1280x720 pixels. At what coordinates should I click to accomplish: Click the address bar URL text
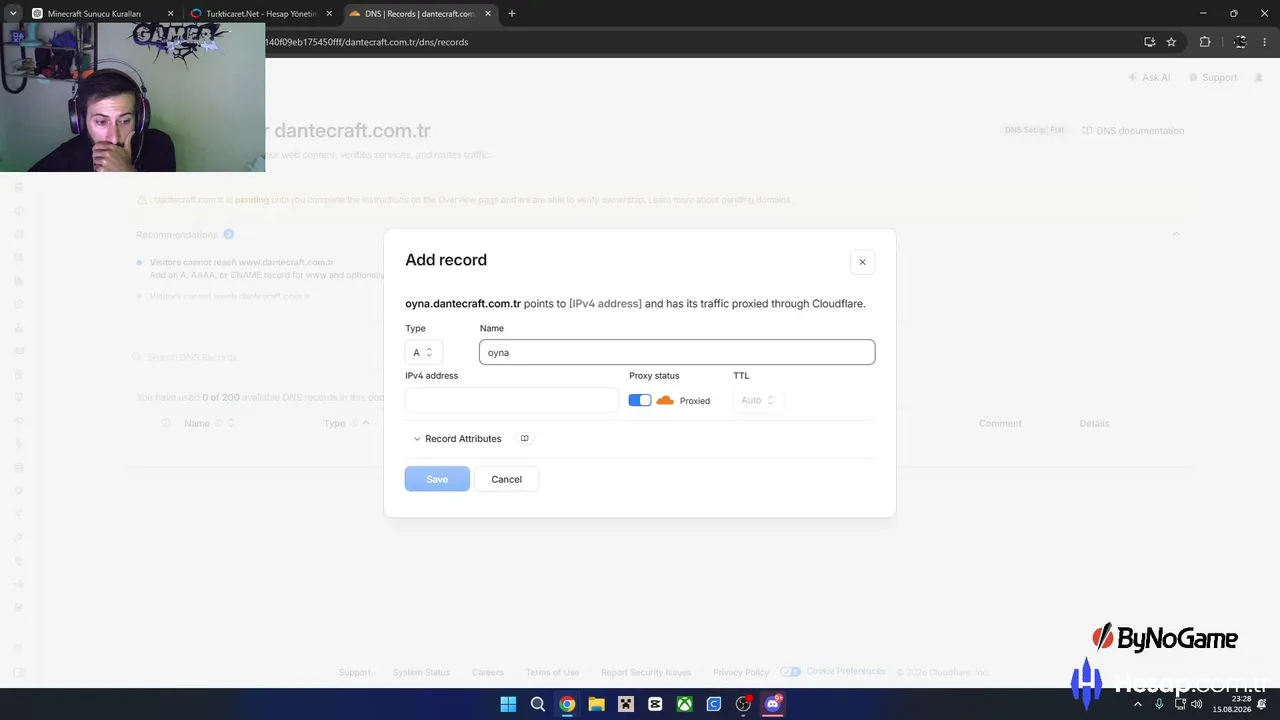(x=366, y=42)
